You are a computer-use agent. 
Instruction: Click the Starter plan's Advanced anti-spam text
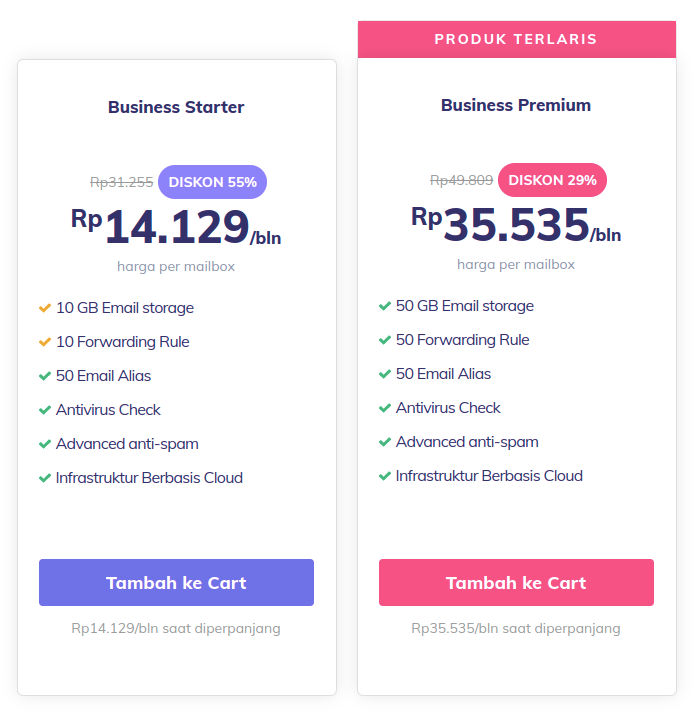point(127,444)
